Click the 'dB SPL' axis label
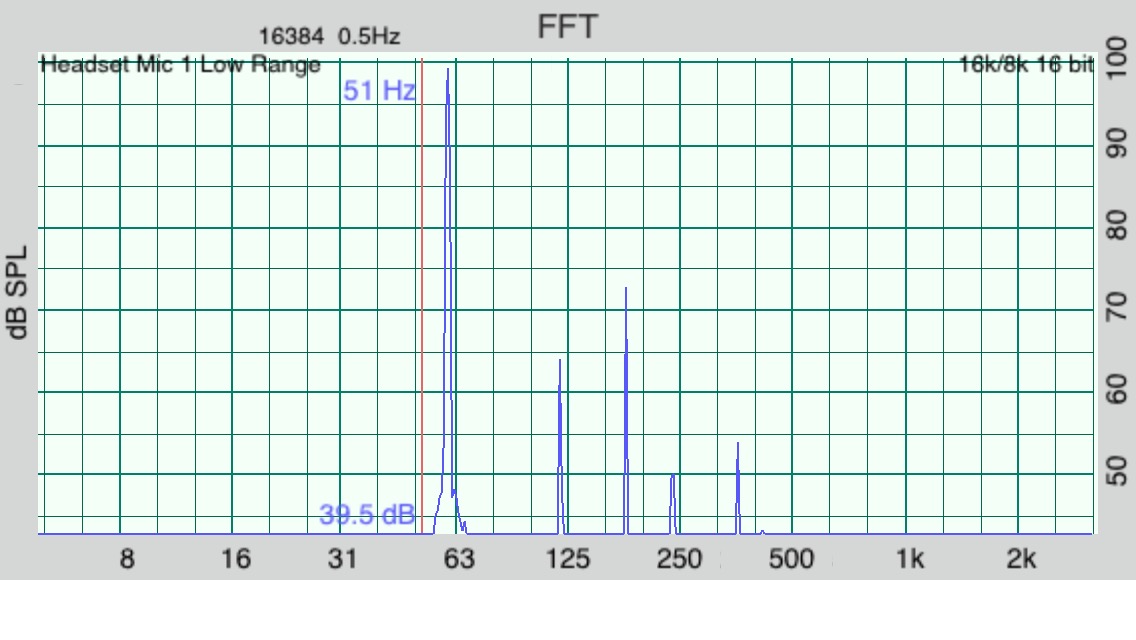The image size is (1136, 640). (x=17, y=292)
